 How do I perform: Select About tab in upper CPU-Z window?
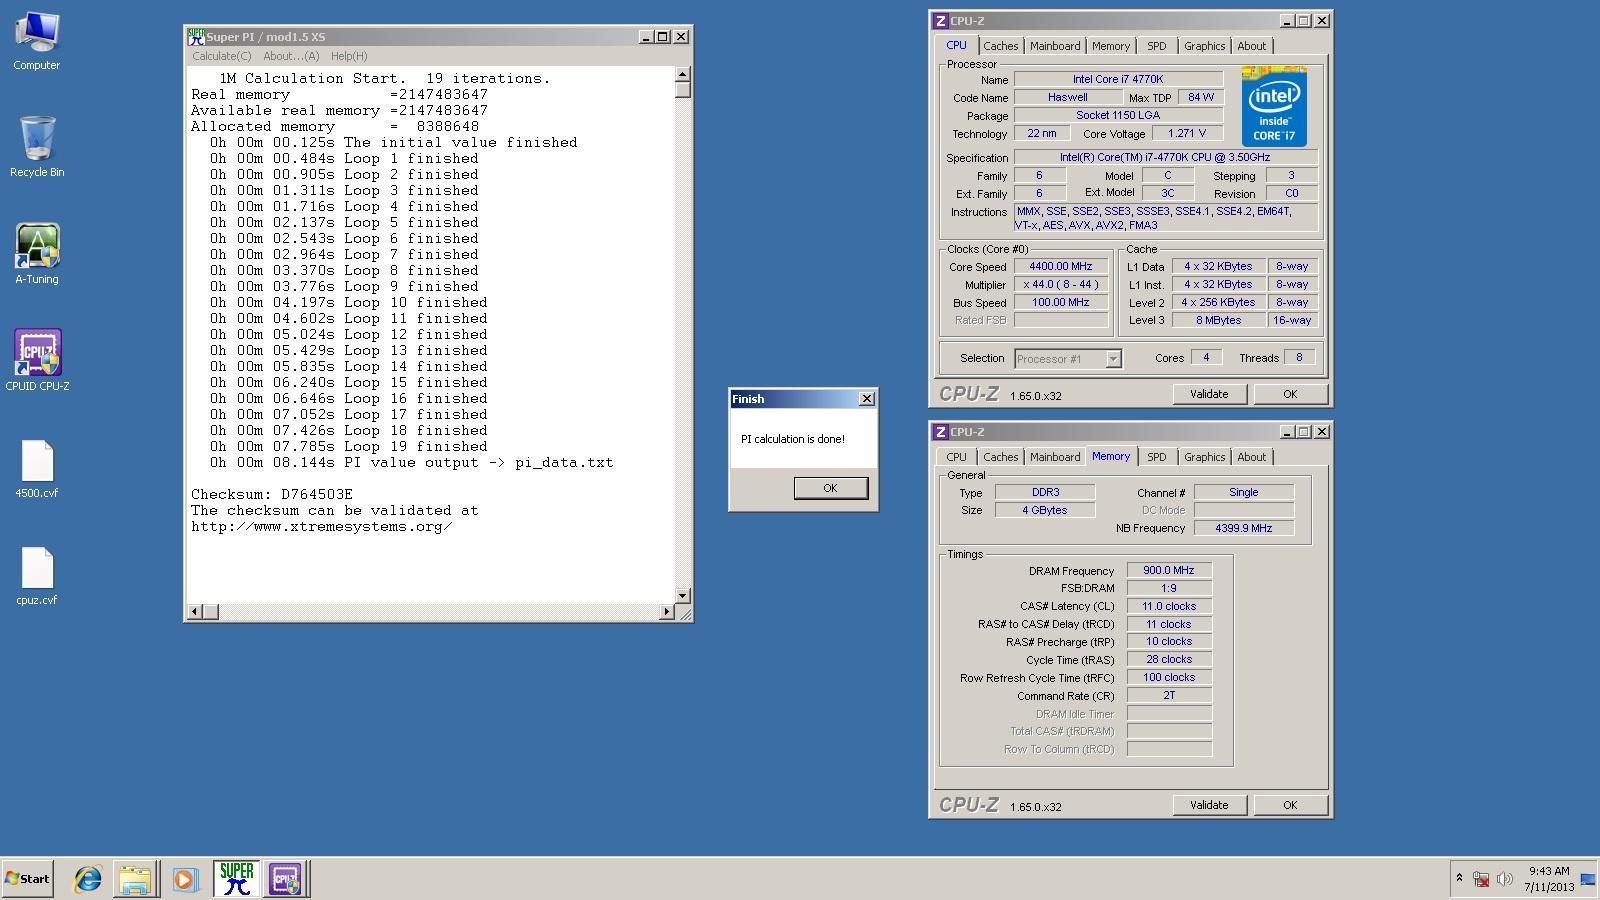(x=1251, y=46)
